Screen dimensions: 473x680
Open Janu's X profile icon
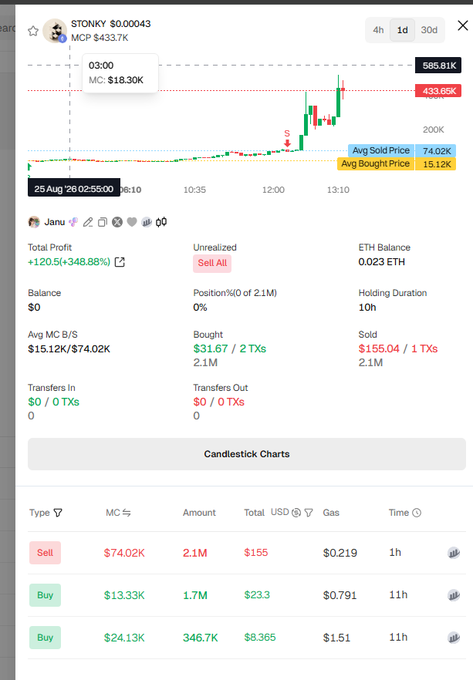pos(117,222)
